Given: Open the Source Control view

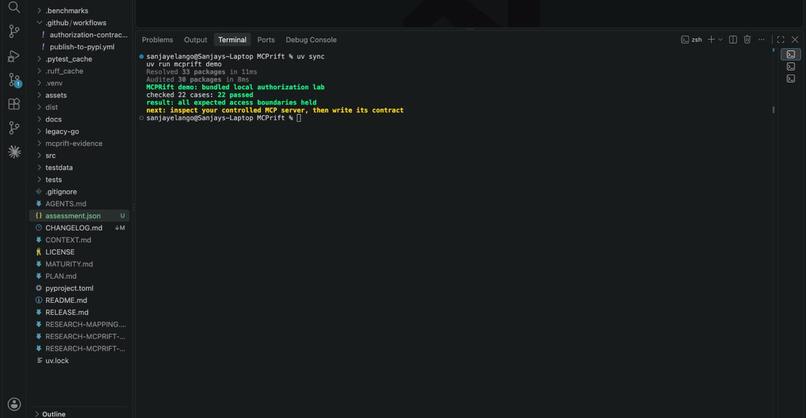Looking at the screenshot, I should tap(14, 31).
